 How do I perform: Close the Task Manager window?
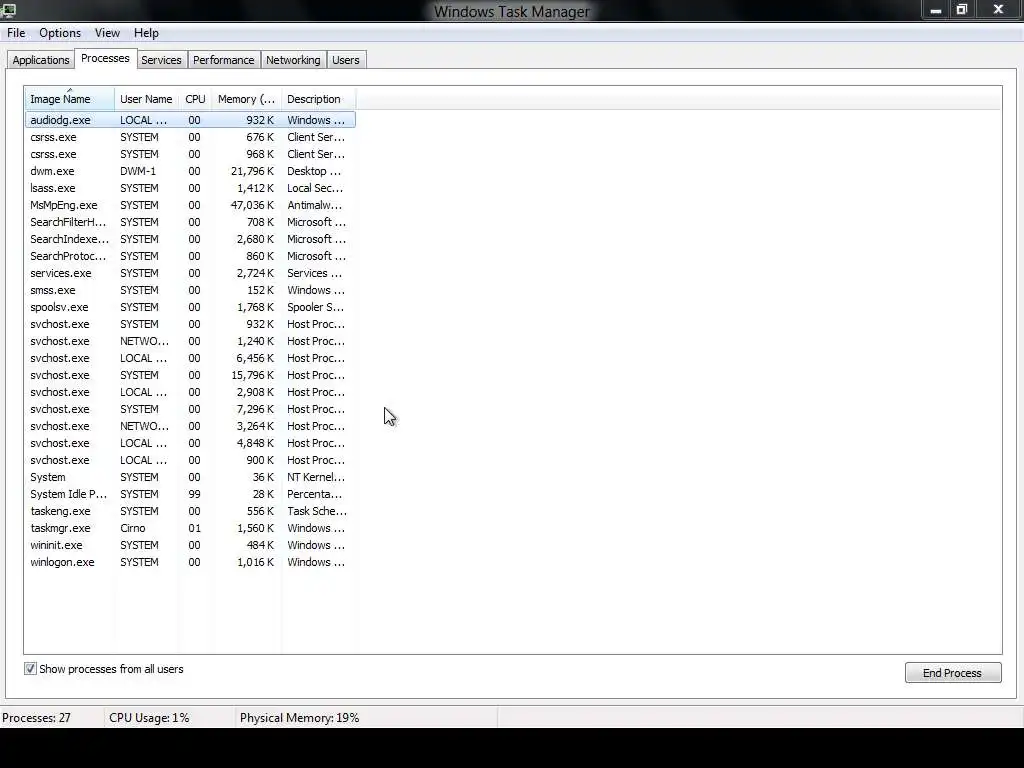click(999, 10)
